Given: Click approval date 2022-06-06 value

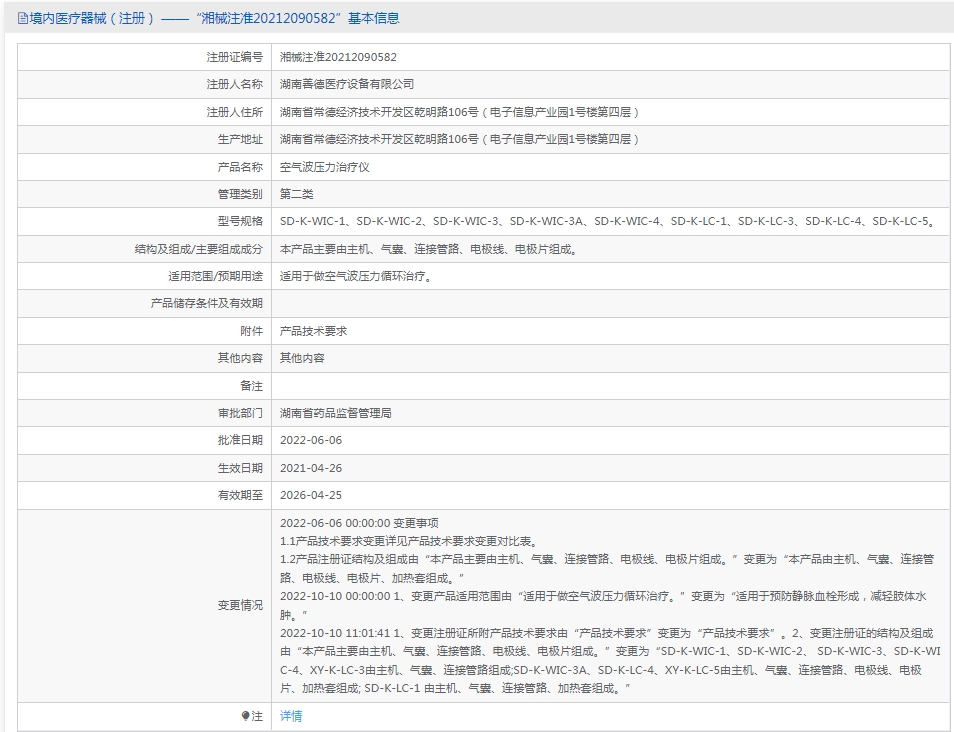Looking at the screenshot, I should pos(310,439).
